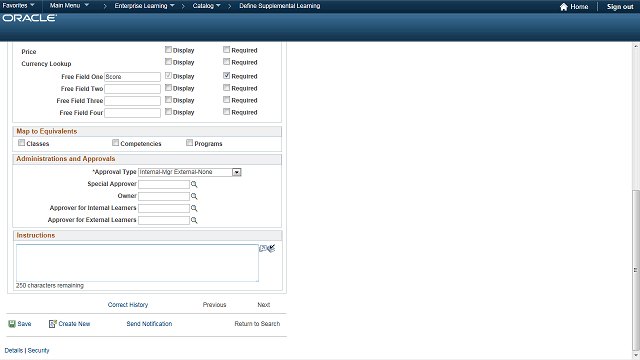Check Display for Free Field Four
The width and height of the screenshot is (640, 360).
click(168, 111)
